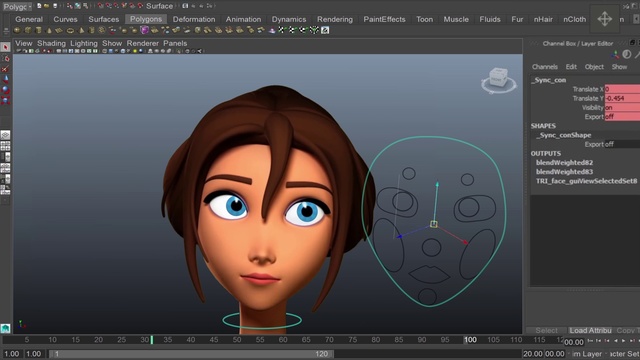Toggle the Visibility attribute value field

click(622, 108)
